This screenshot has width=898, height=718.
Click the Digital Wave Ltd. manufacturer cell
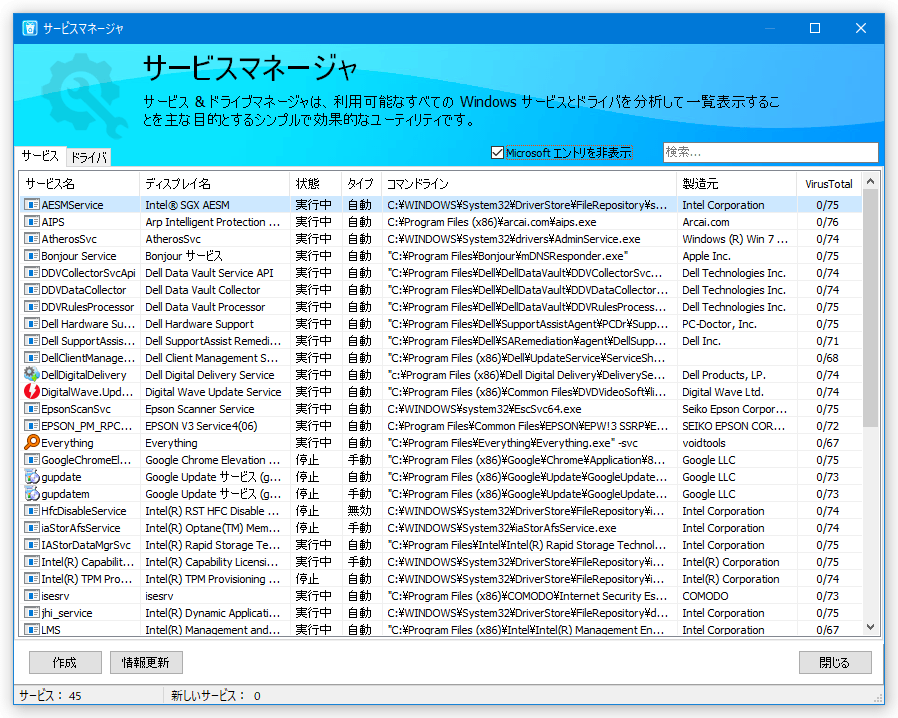(723, 392)
